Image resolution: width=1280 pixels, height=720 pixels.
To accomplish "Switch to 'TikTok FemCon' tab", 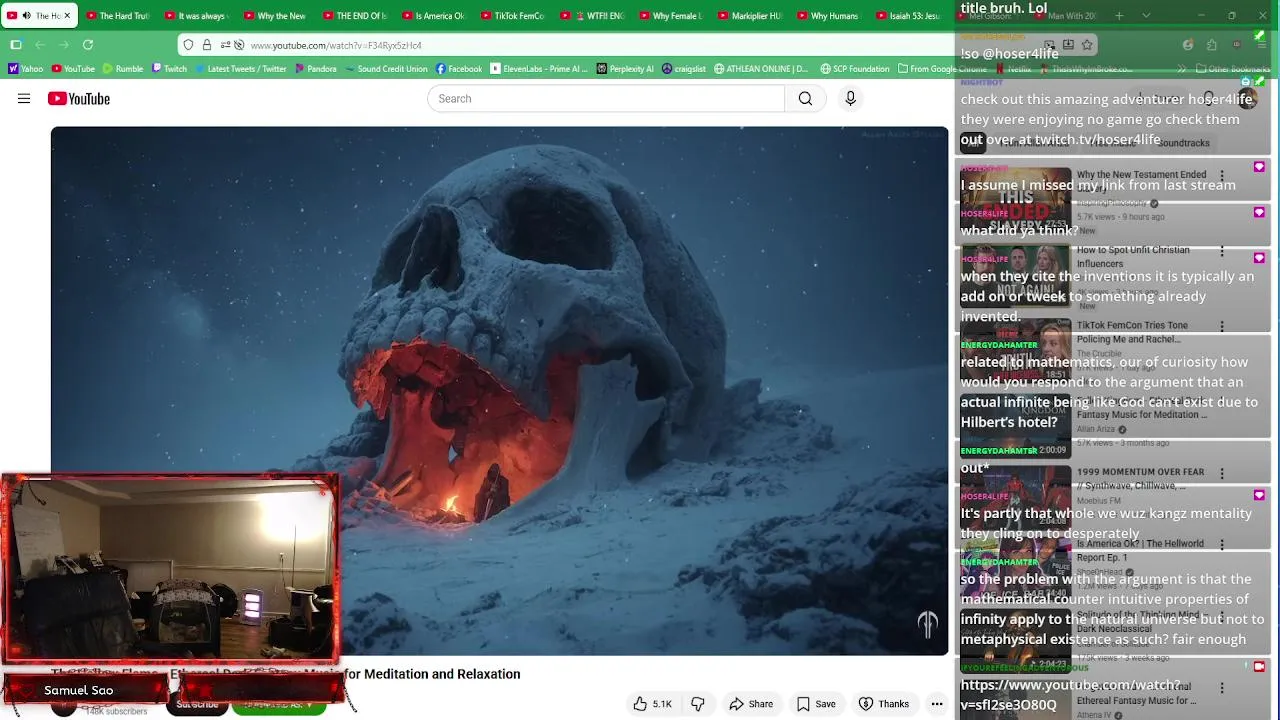I will (x=513, y=16).
